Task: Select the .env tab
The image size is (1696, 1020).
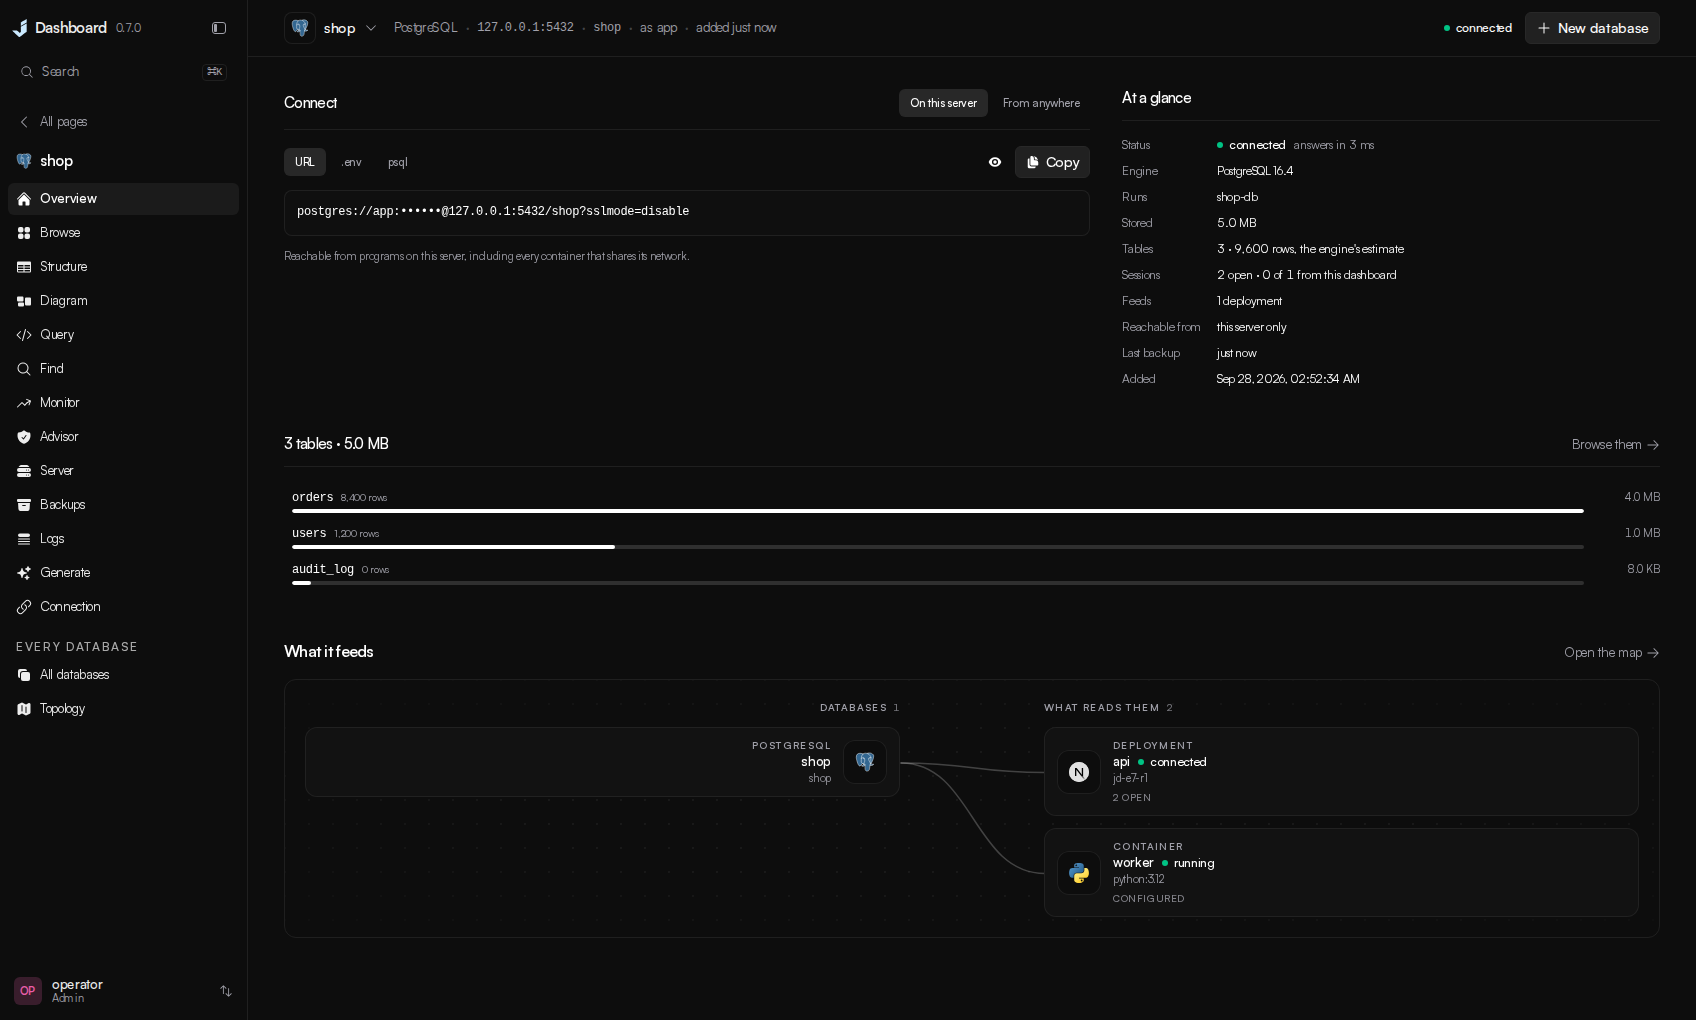Action: [x=352, y=162]
